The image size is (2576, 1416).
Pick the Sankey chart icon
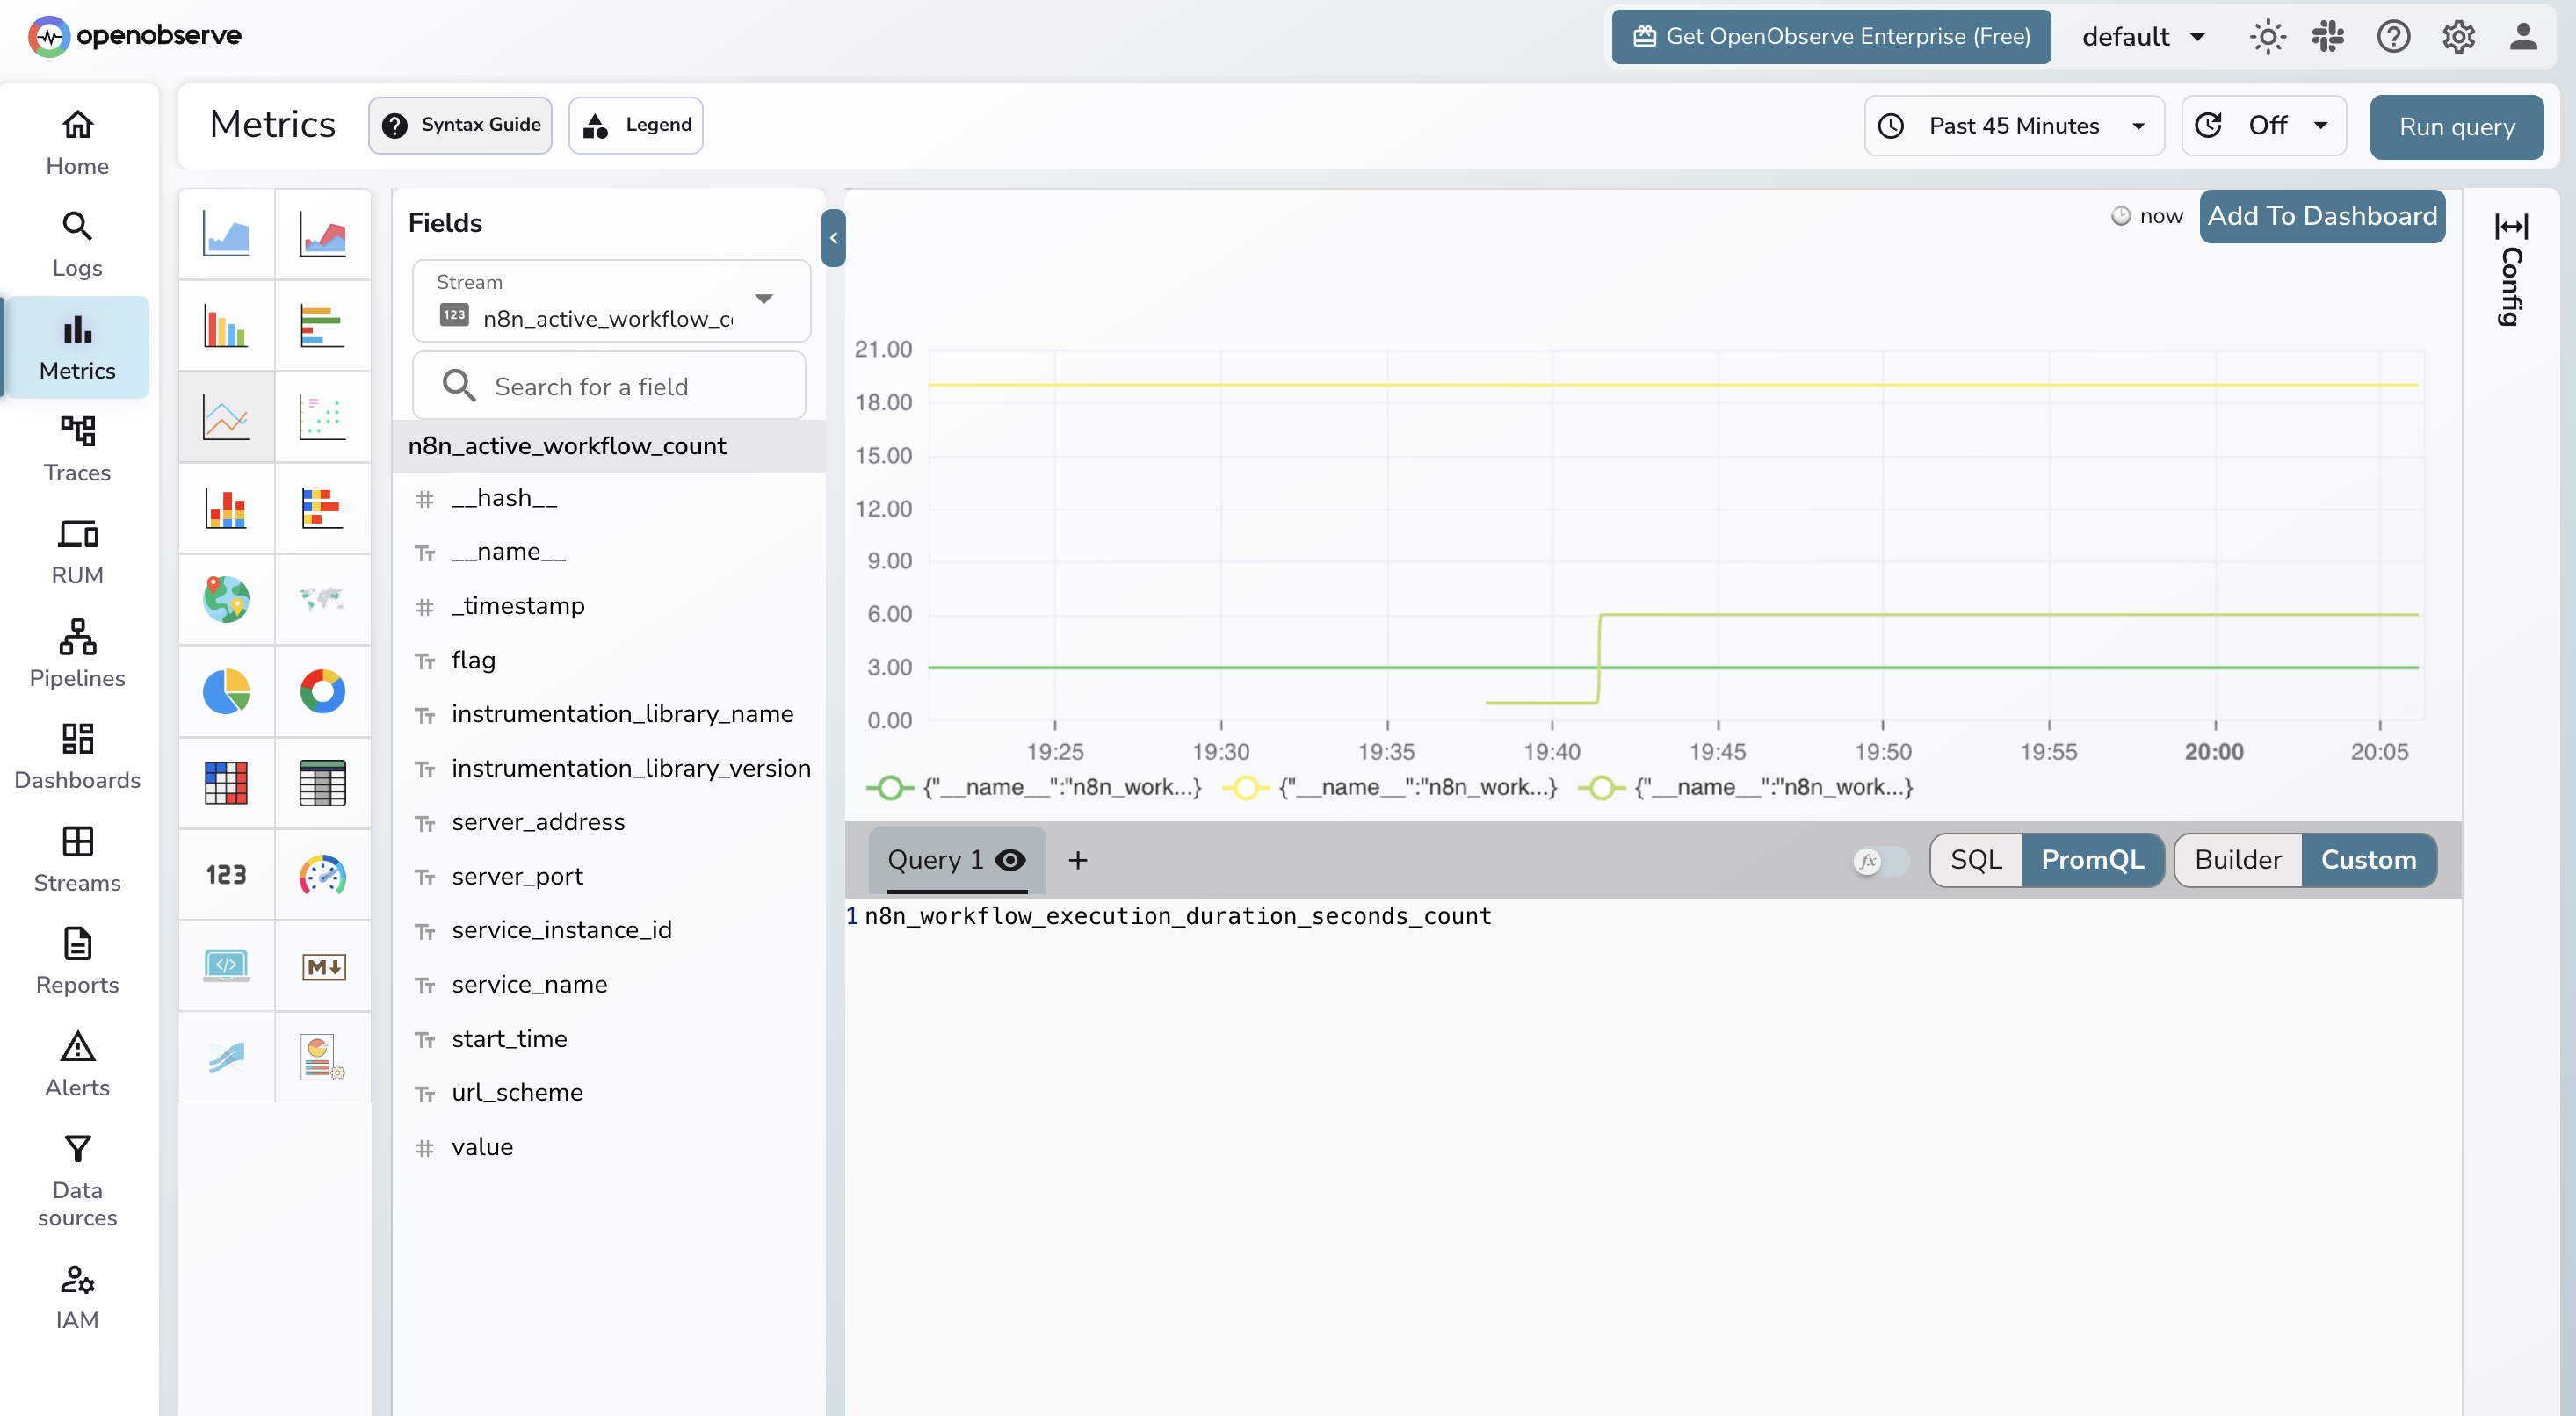(226, 1057)
